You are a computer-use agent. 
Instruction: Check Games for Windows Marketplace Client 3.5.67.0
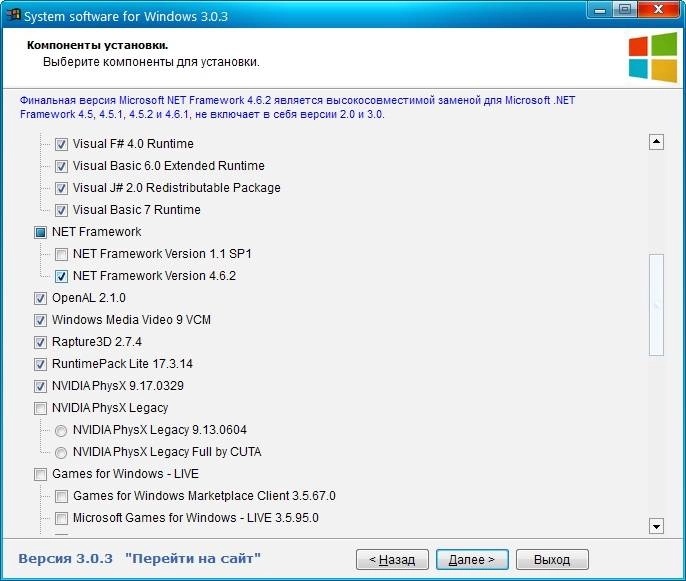(61, 496)
